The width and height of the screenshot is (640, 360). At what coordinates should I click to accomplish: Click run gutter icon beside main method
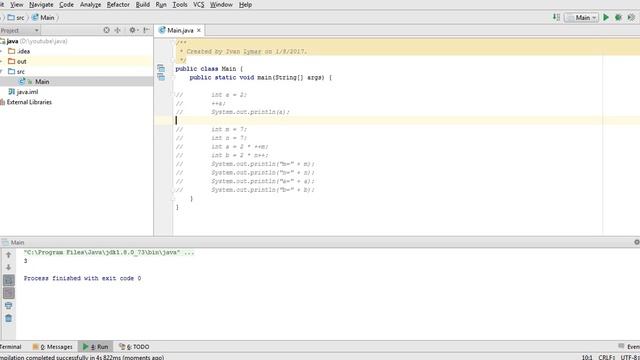tap(161, 77)
